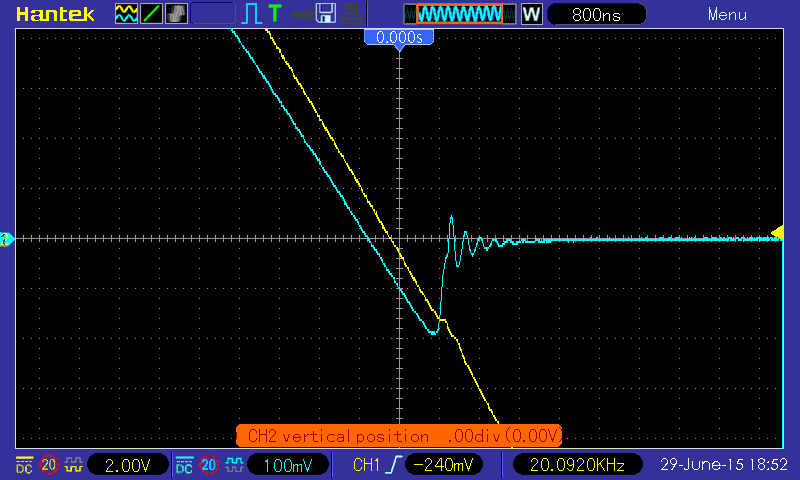Click the CH2 ground reference marker on left edge
The height and width of the screenshot is (480, 800).
coord(7,239)
